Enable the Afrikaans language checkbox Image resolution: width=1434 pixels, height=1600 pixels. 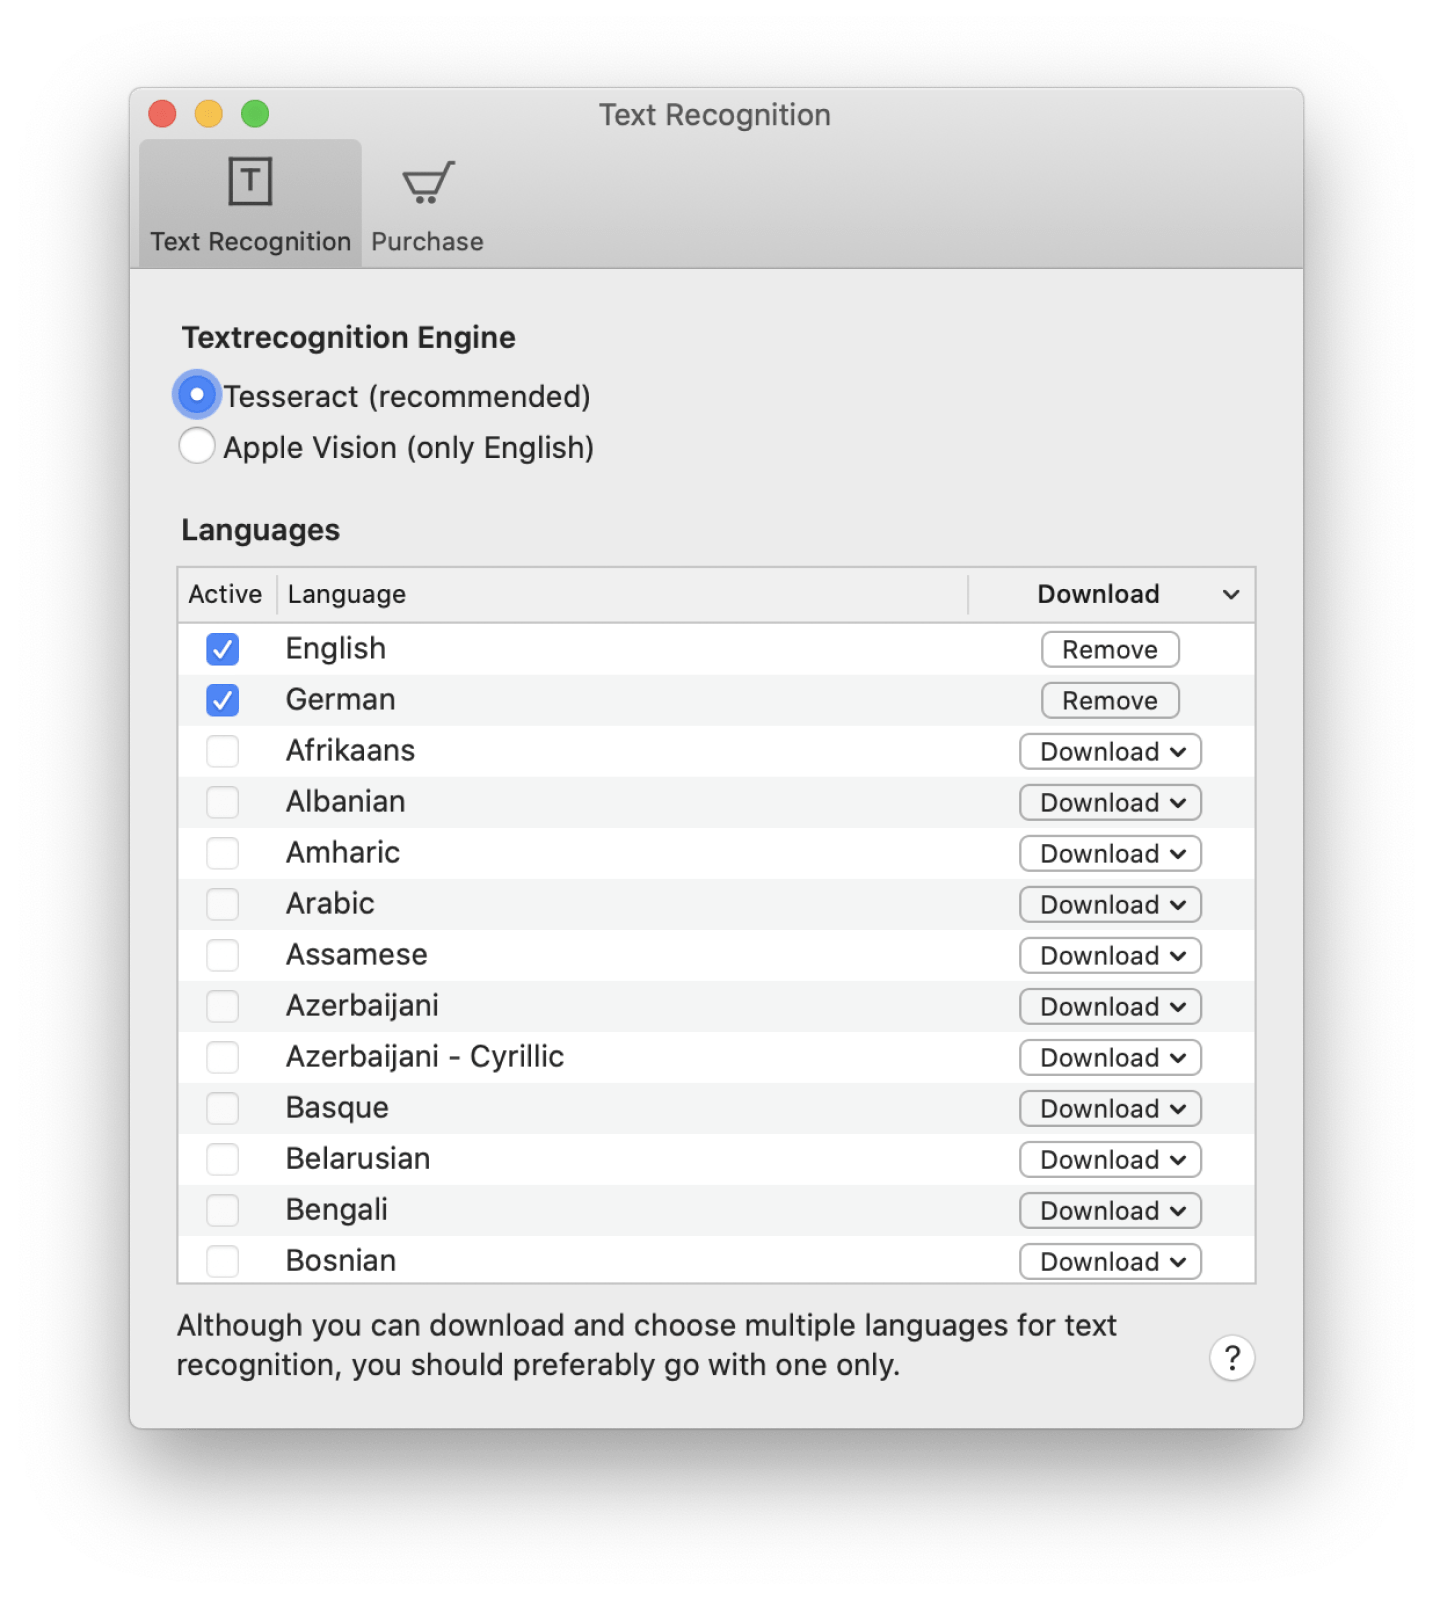tap(222, 751)
